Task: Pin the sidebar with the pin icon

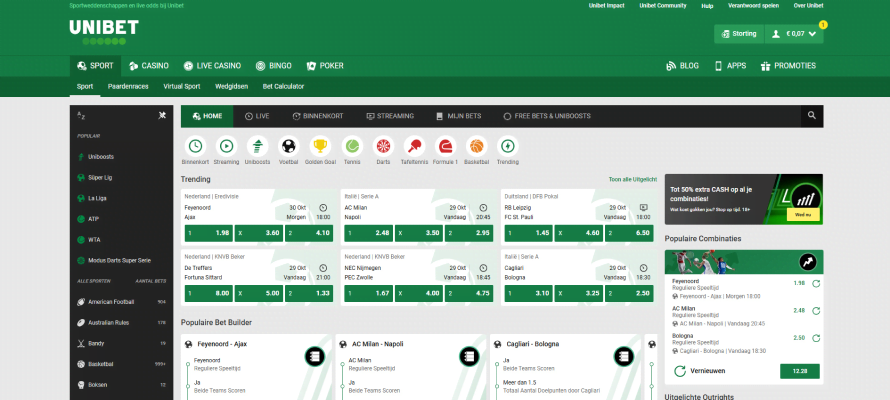Action: [x=162, y=115]
